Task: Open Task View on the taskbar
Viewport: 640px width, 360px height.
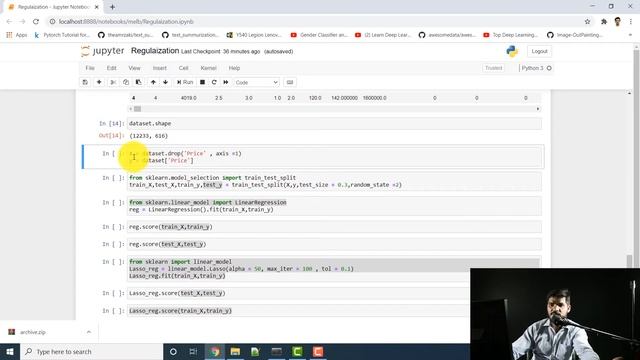Action: coord(193,352)
